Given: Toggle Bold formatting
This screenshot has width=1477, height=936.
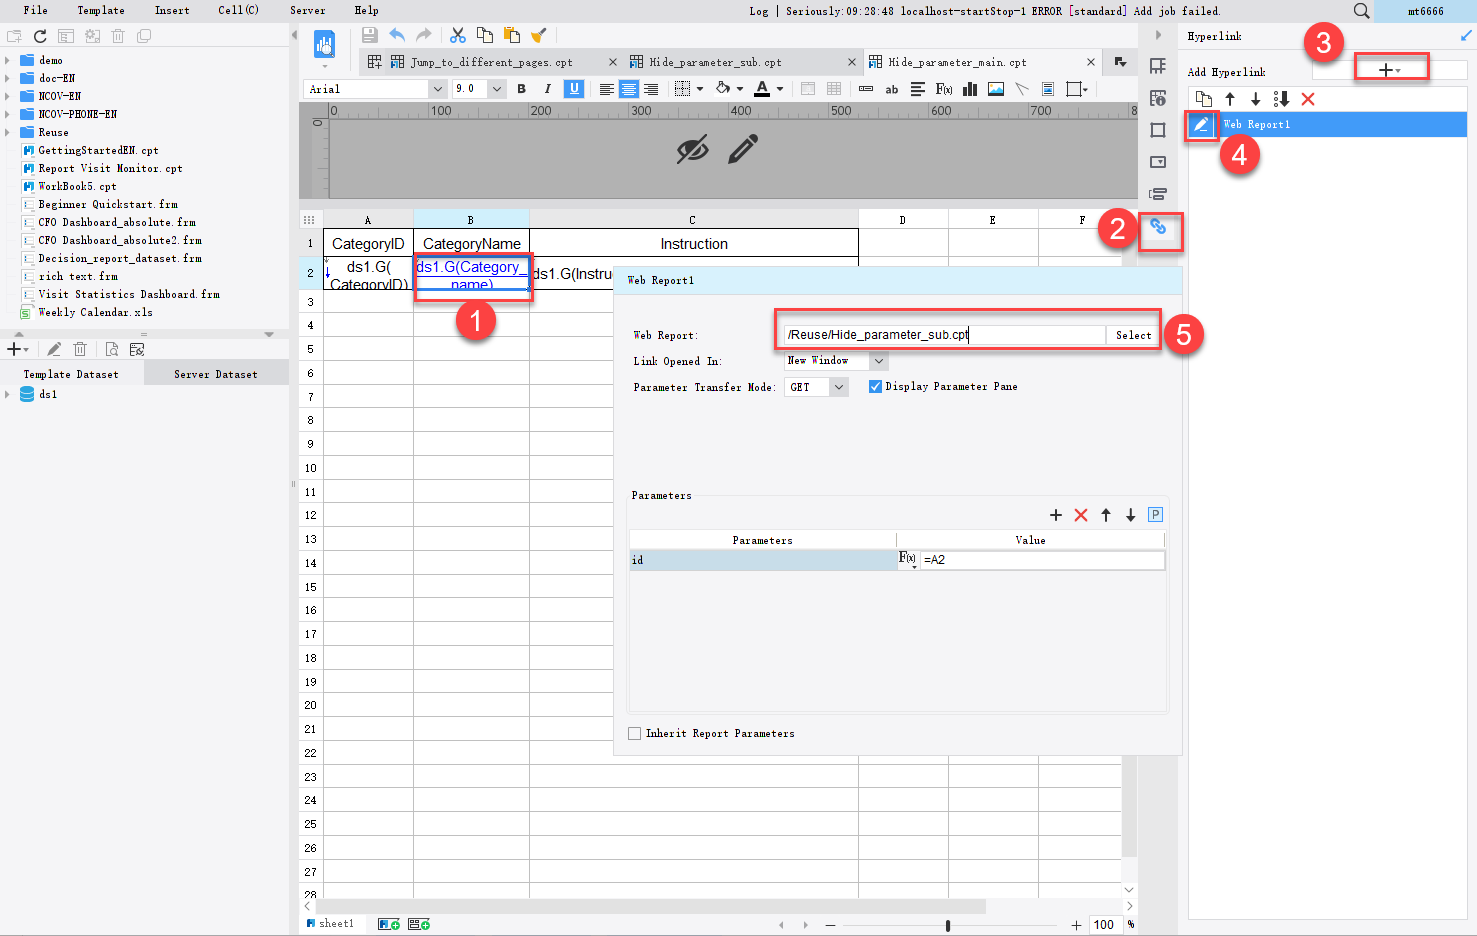Looking at the screenshot, I should point(521,89).
